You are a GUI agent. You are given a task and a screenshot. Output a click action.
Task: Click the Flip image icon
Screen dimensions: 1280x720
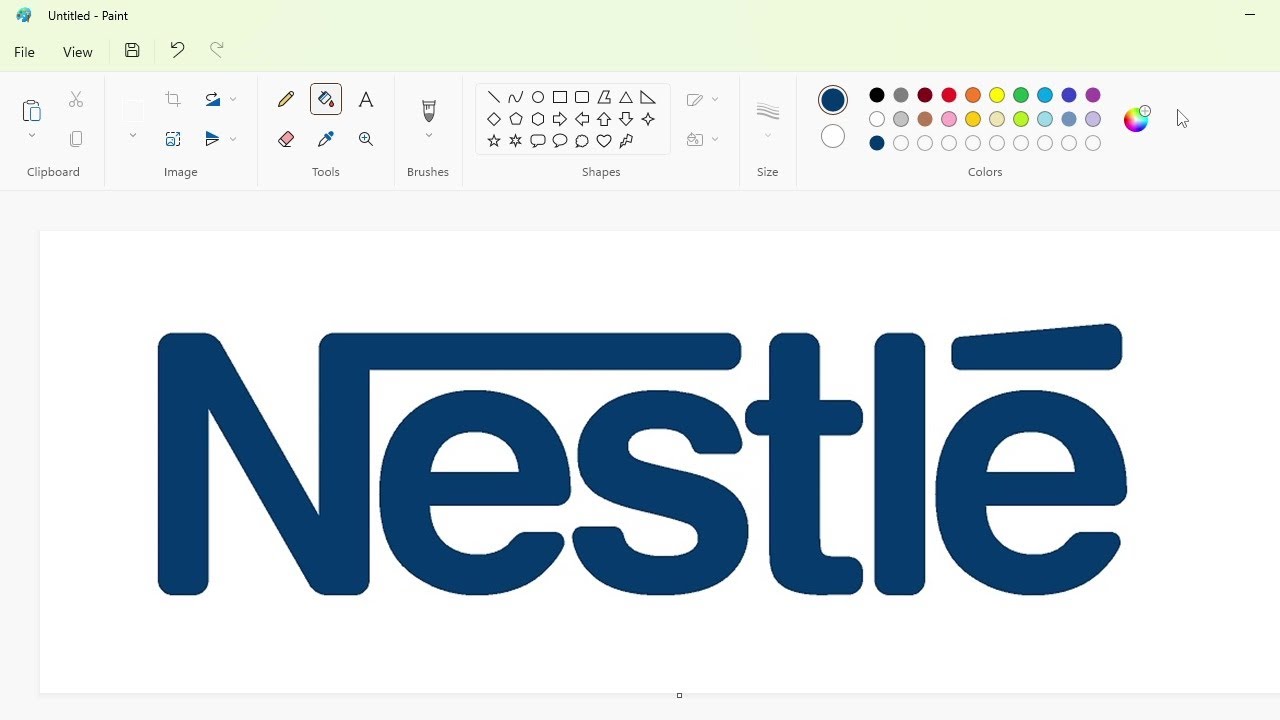point(213,139)
